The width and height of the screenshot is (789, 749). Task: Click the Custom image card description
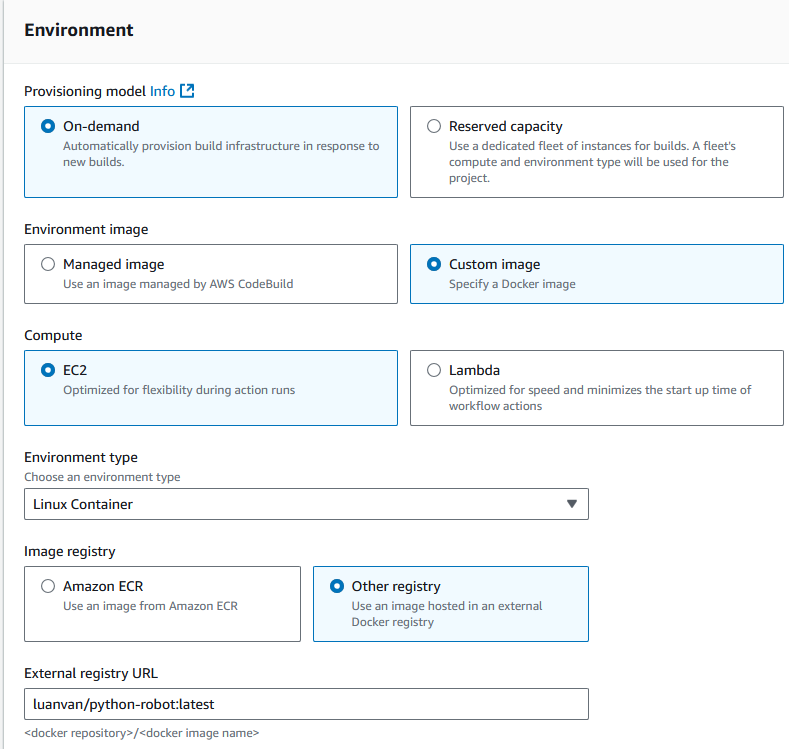click(512, 284)
